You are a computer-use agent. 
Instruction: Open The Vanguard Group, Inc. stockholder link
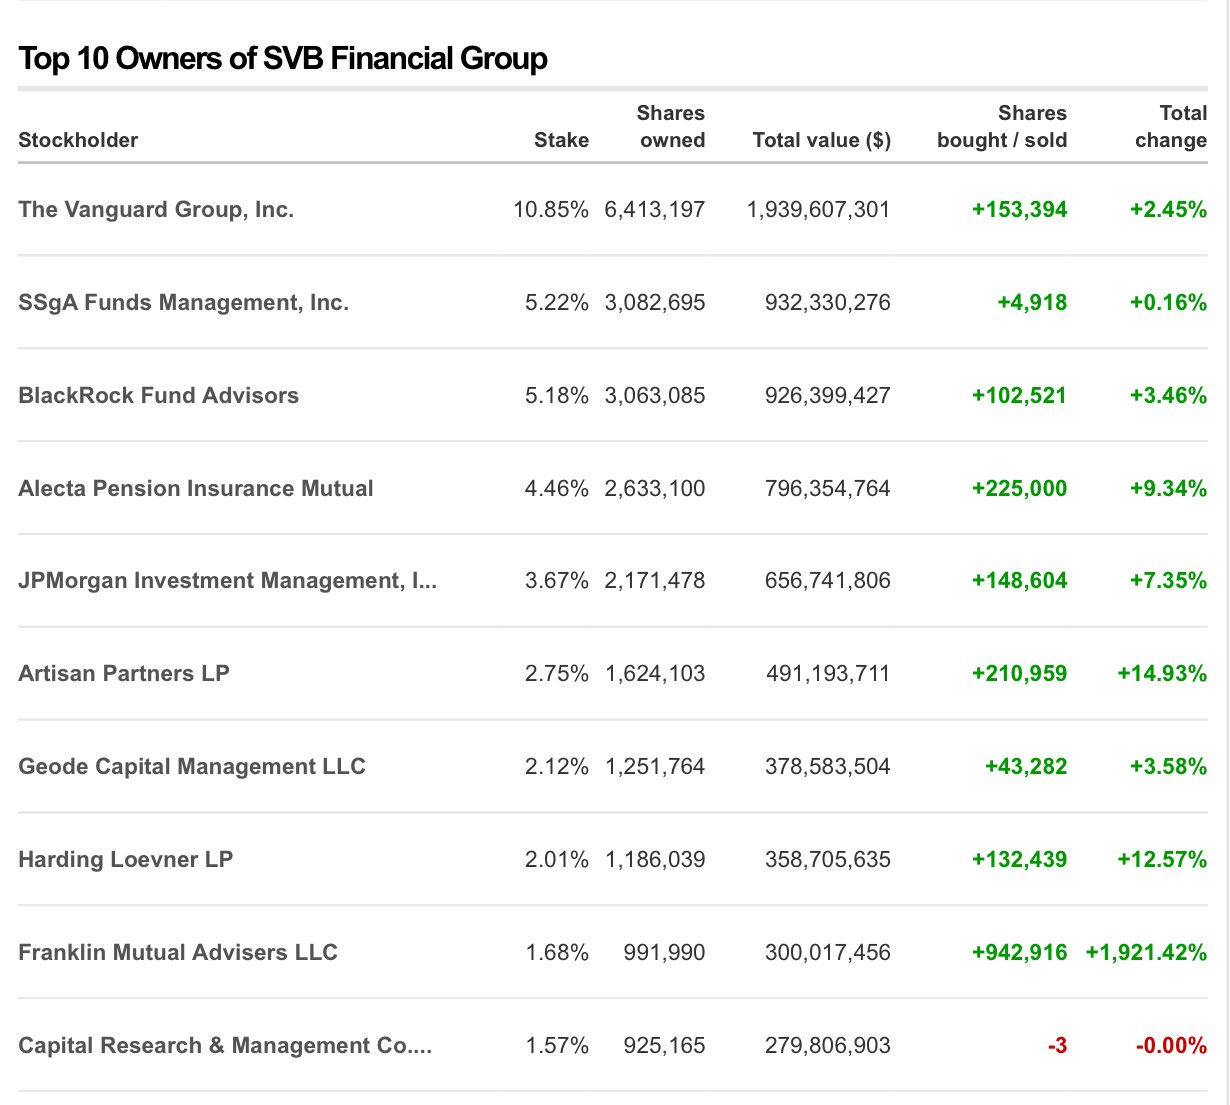click(156, 210)
